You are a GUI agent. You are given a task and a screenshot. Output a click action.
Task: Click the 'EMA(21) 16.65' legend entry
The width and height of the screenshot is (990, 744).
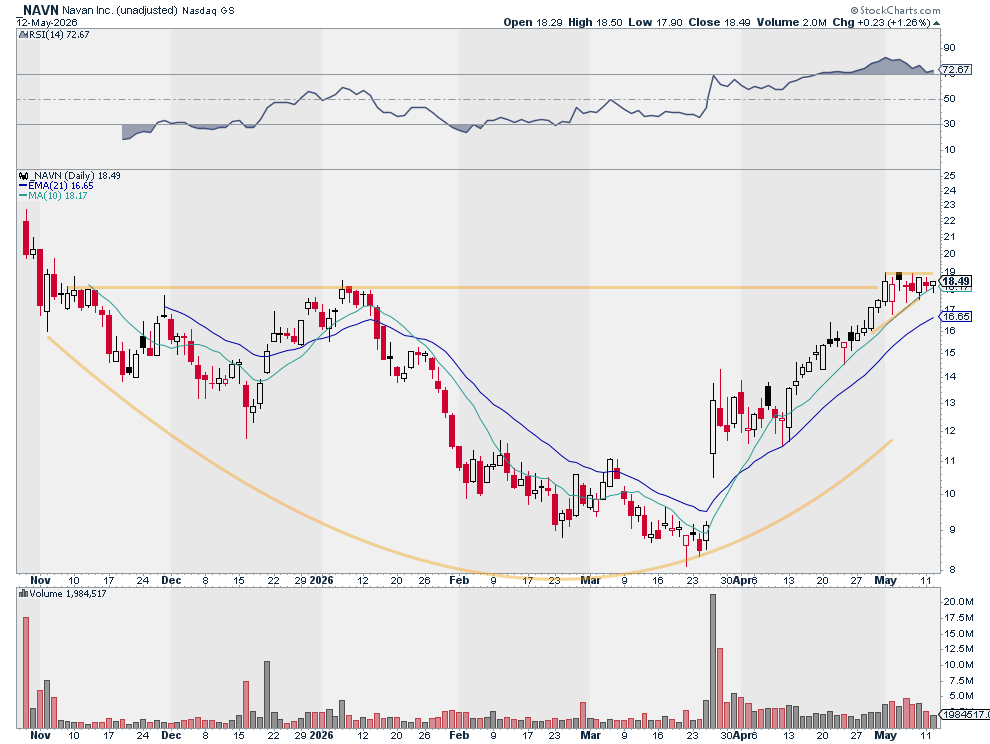click(x=56, y=186)
